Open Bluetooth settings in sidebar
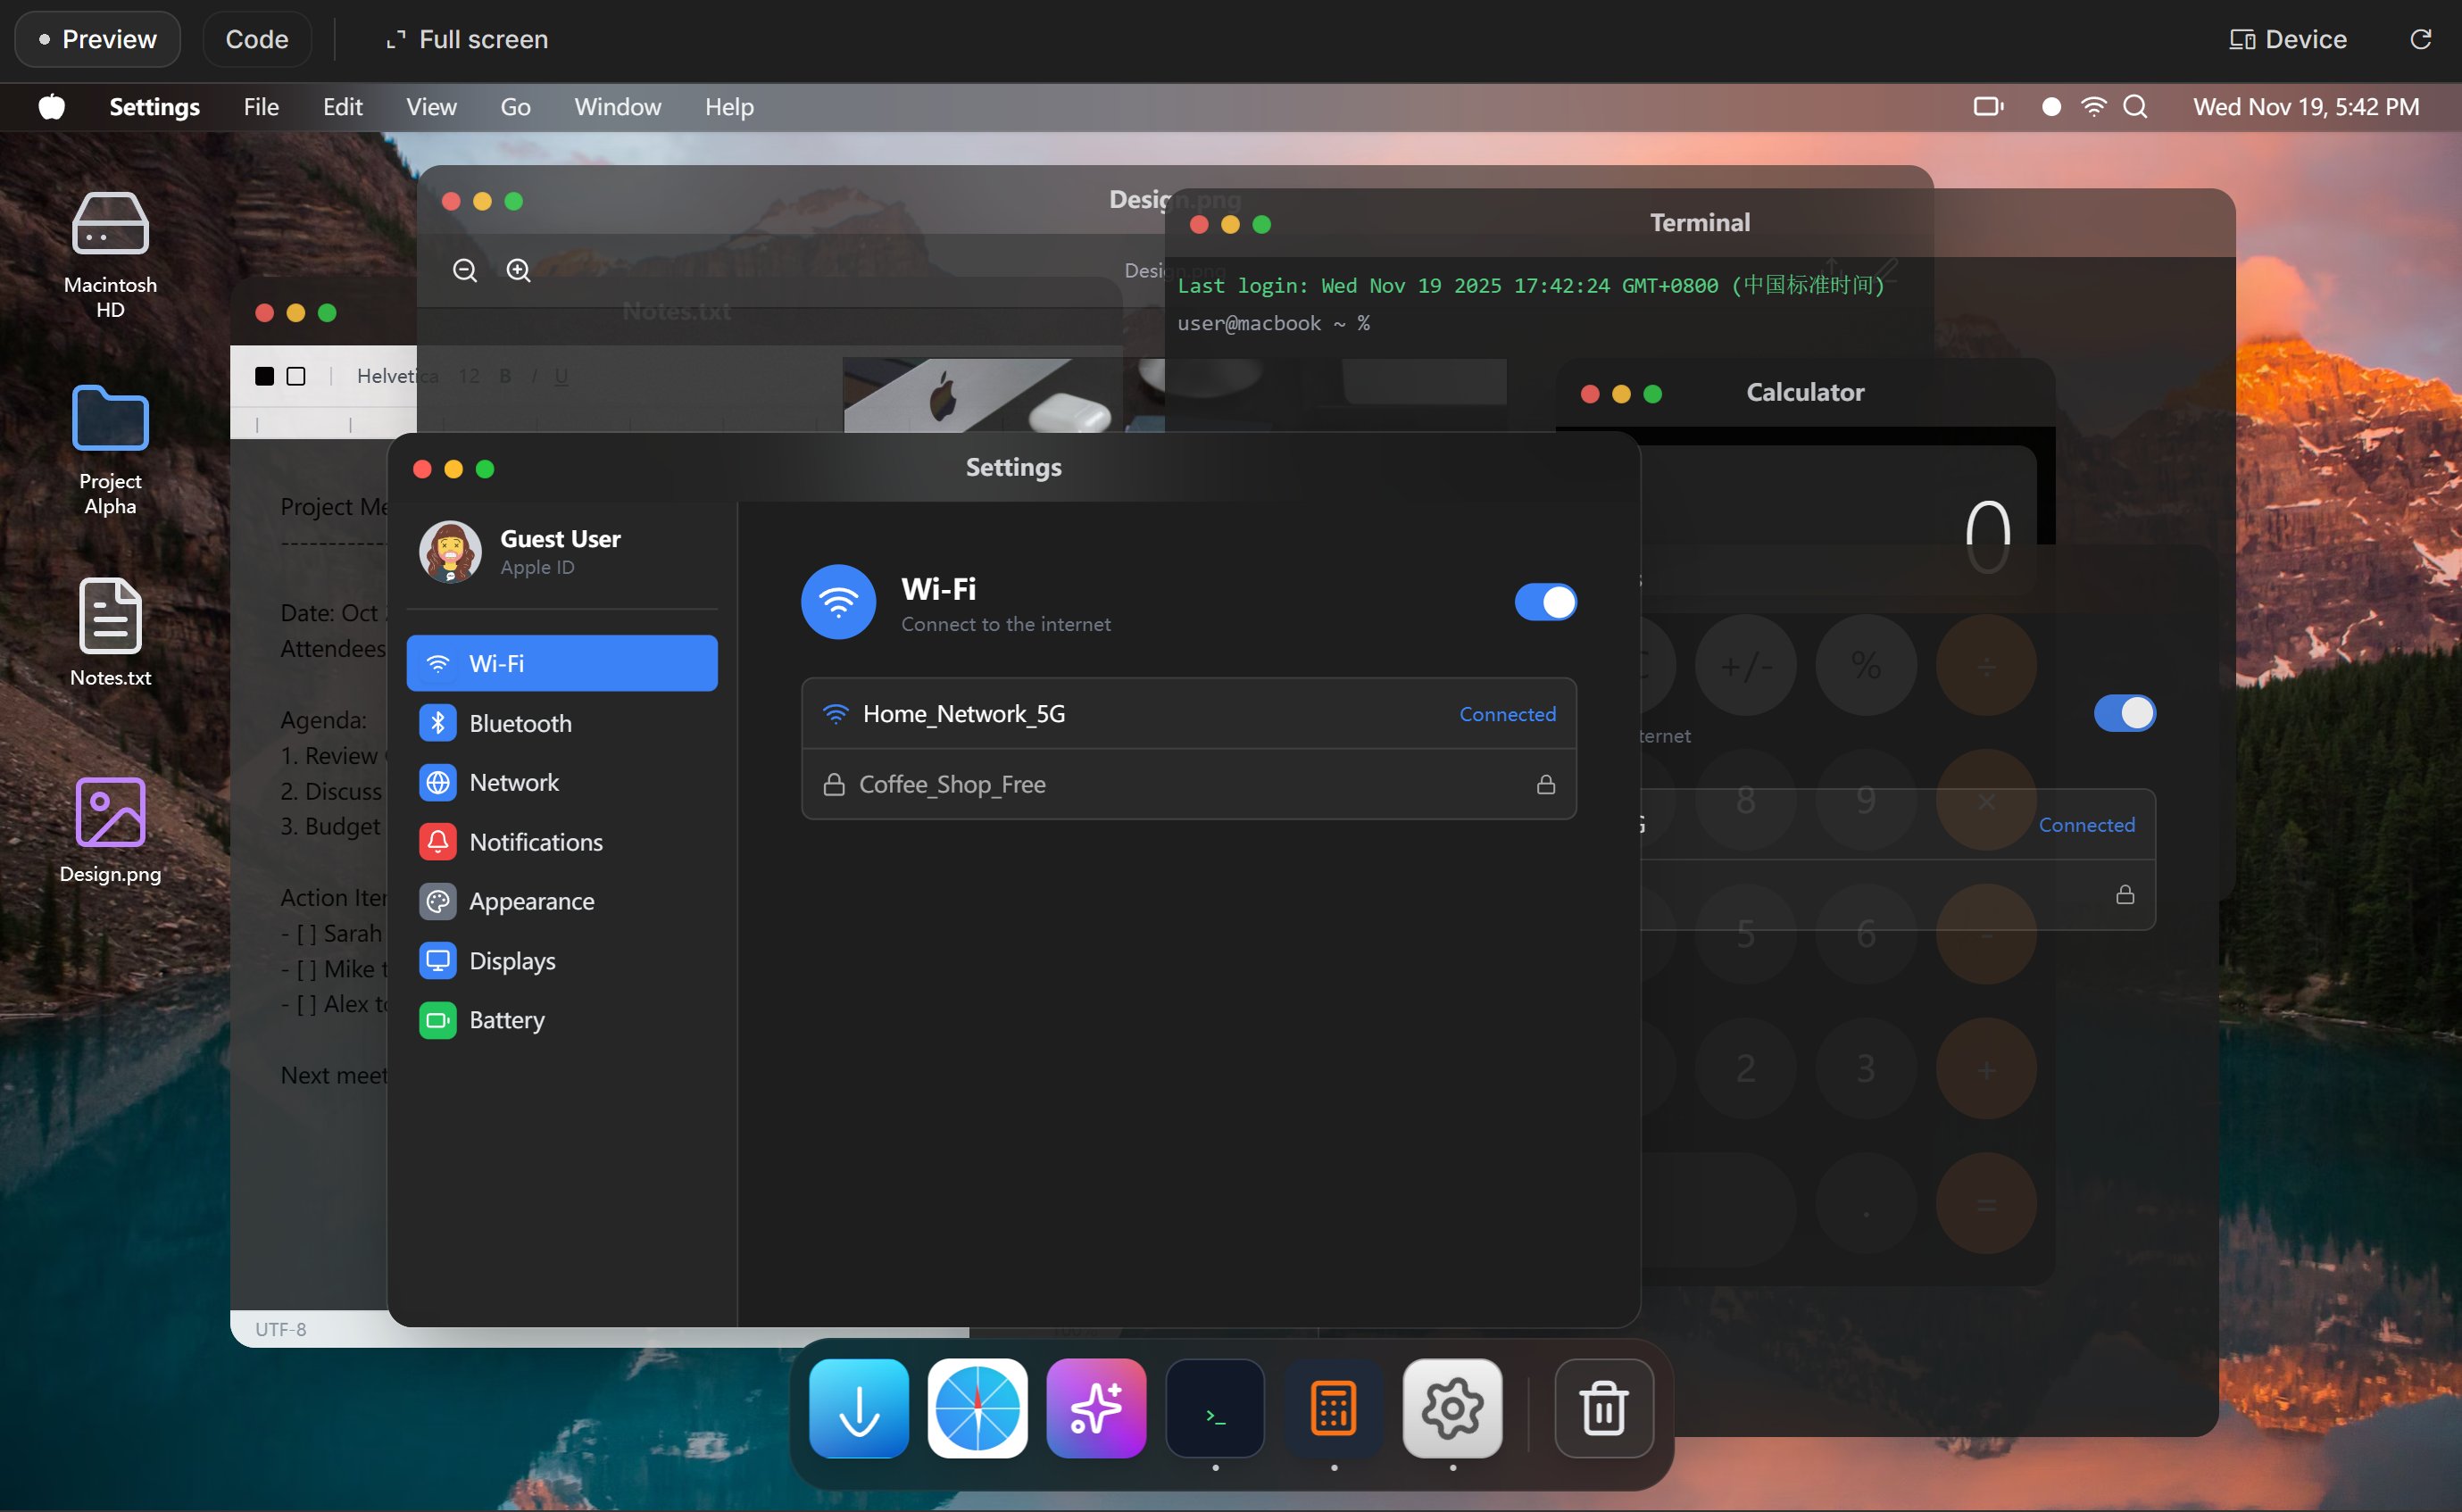This screenshot has width=2462, height=1512. (x=520, y=723)
